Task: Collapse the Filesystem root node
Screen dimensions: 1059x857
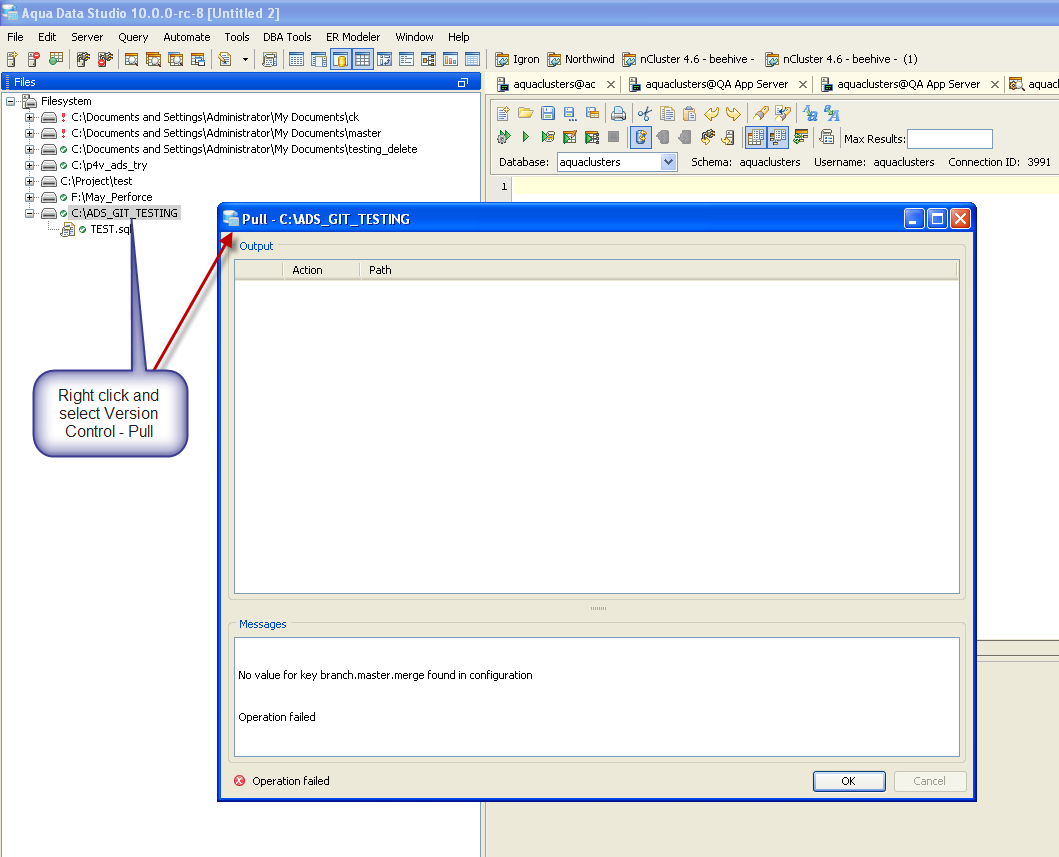Action: point(11,101)
